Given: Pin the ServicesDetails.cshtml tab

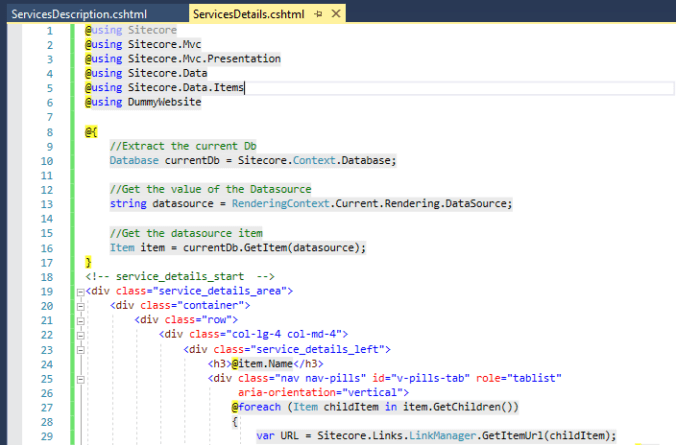Looking at the screenshot, I should [320, 14].
